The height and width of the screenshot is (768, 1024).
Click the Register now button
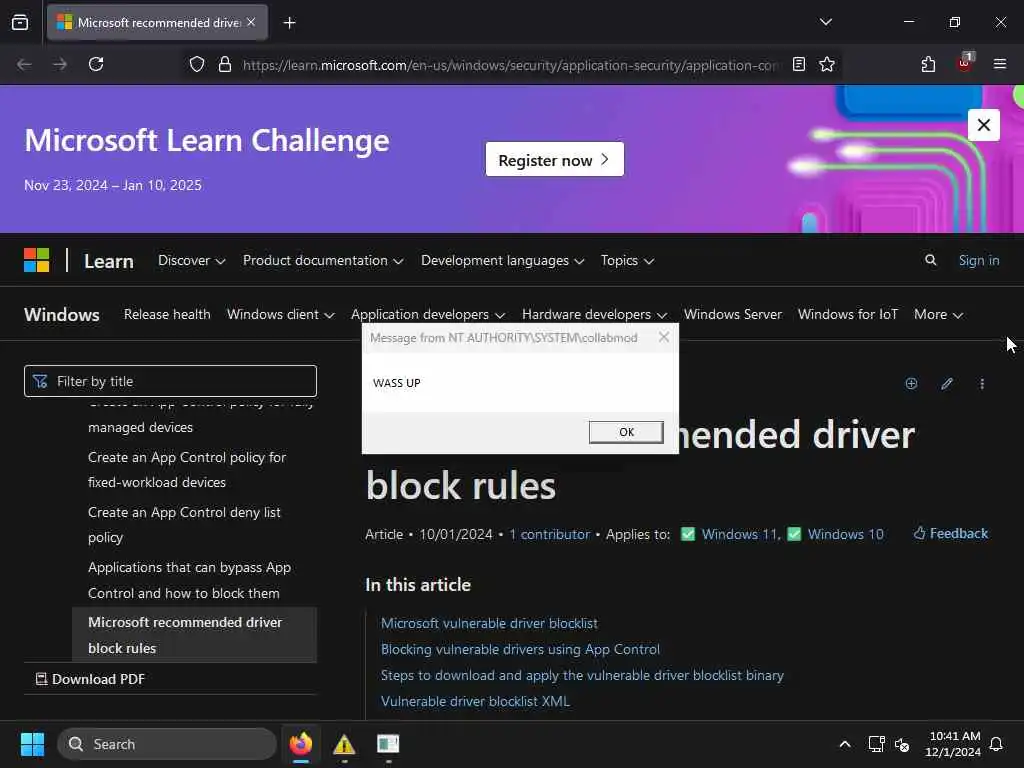554,159
